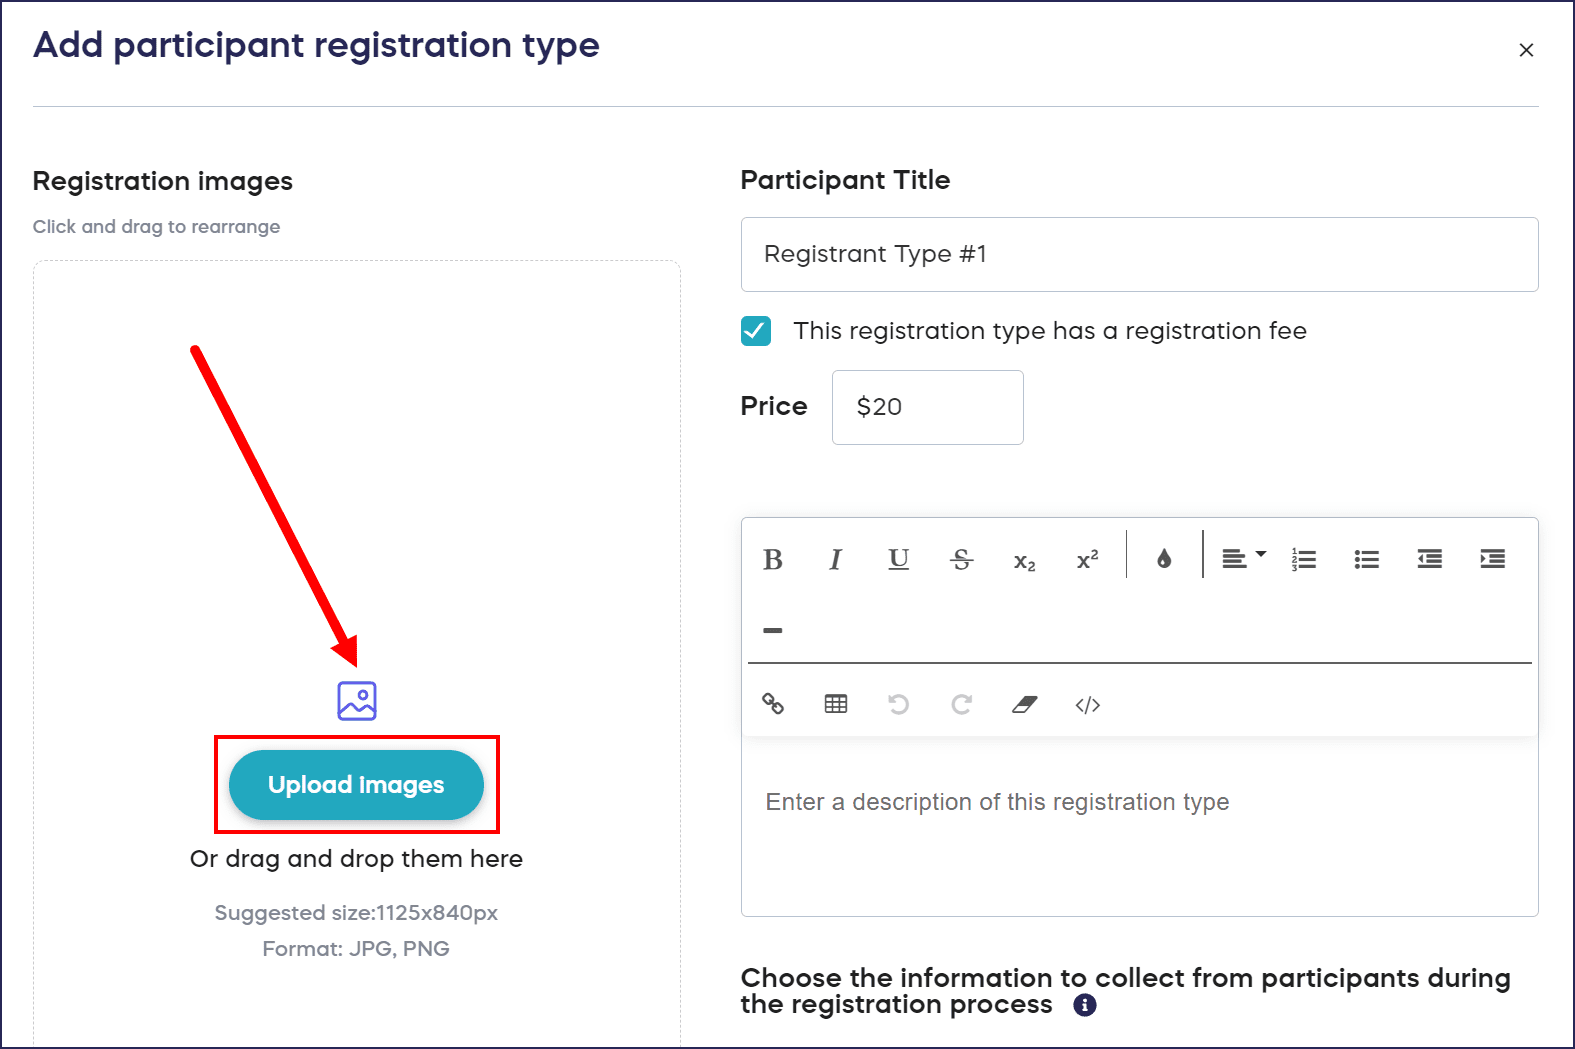The height and width of the screenshot is (1049, 1575).
Task: Toggle bold formatting in the editor
Action: click(773, 559)
